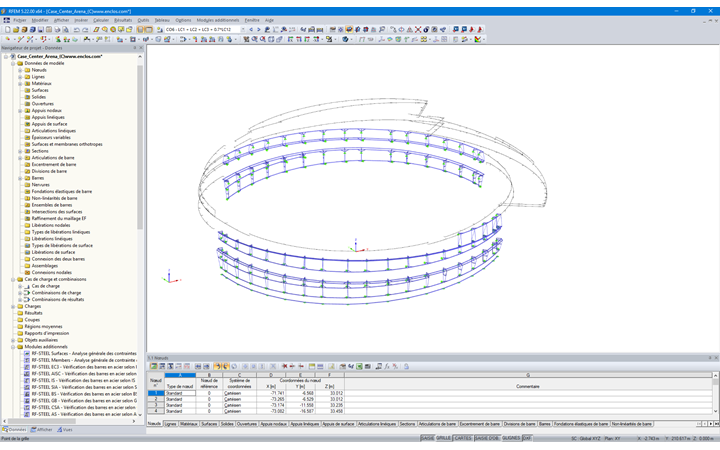Click the next load case arrow
This screenshot has height=450, width=720.
tap(259, 29)
